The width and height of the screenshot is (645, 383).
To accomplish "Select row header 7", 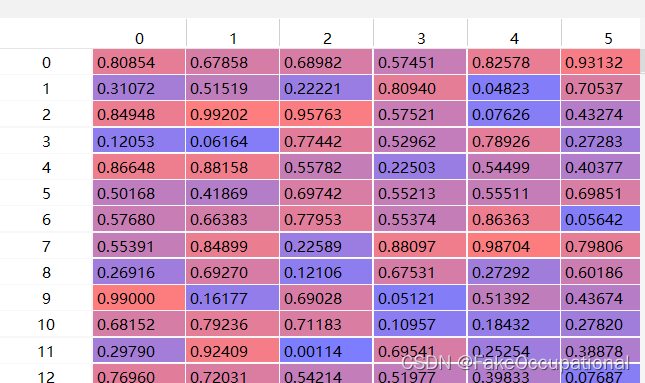I will 46,246.
